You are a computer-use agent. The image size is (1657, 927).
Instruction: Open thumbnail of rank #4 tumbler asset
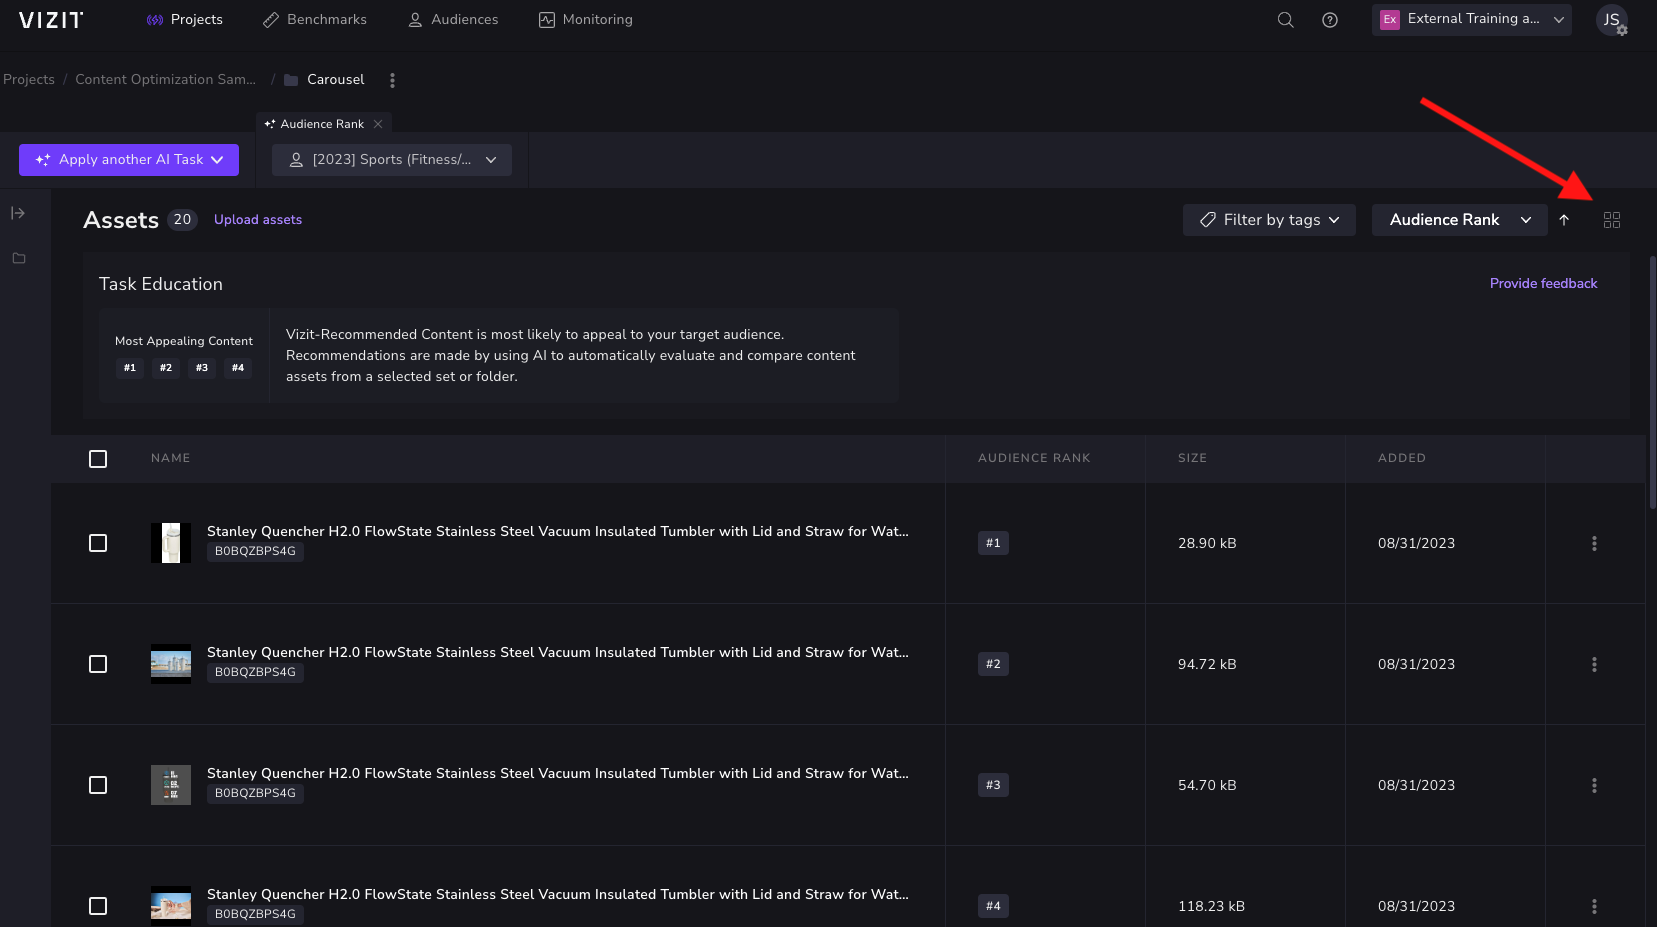(171, 906)
